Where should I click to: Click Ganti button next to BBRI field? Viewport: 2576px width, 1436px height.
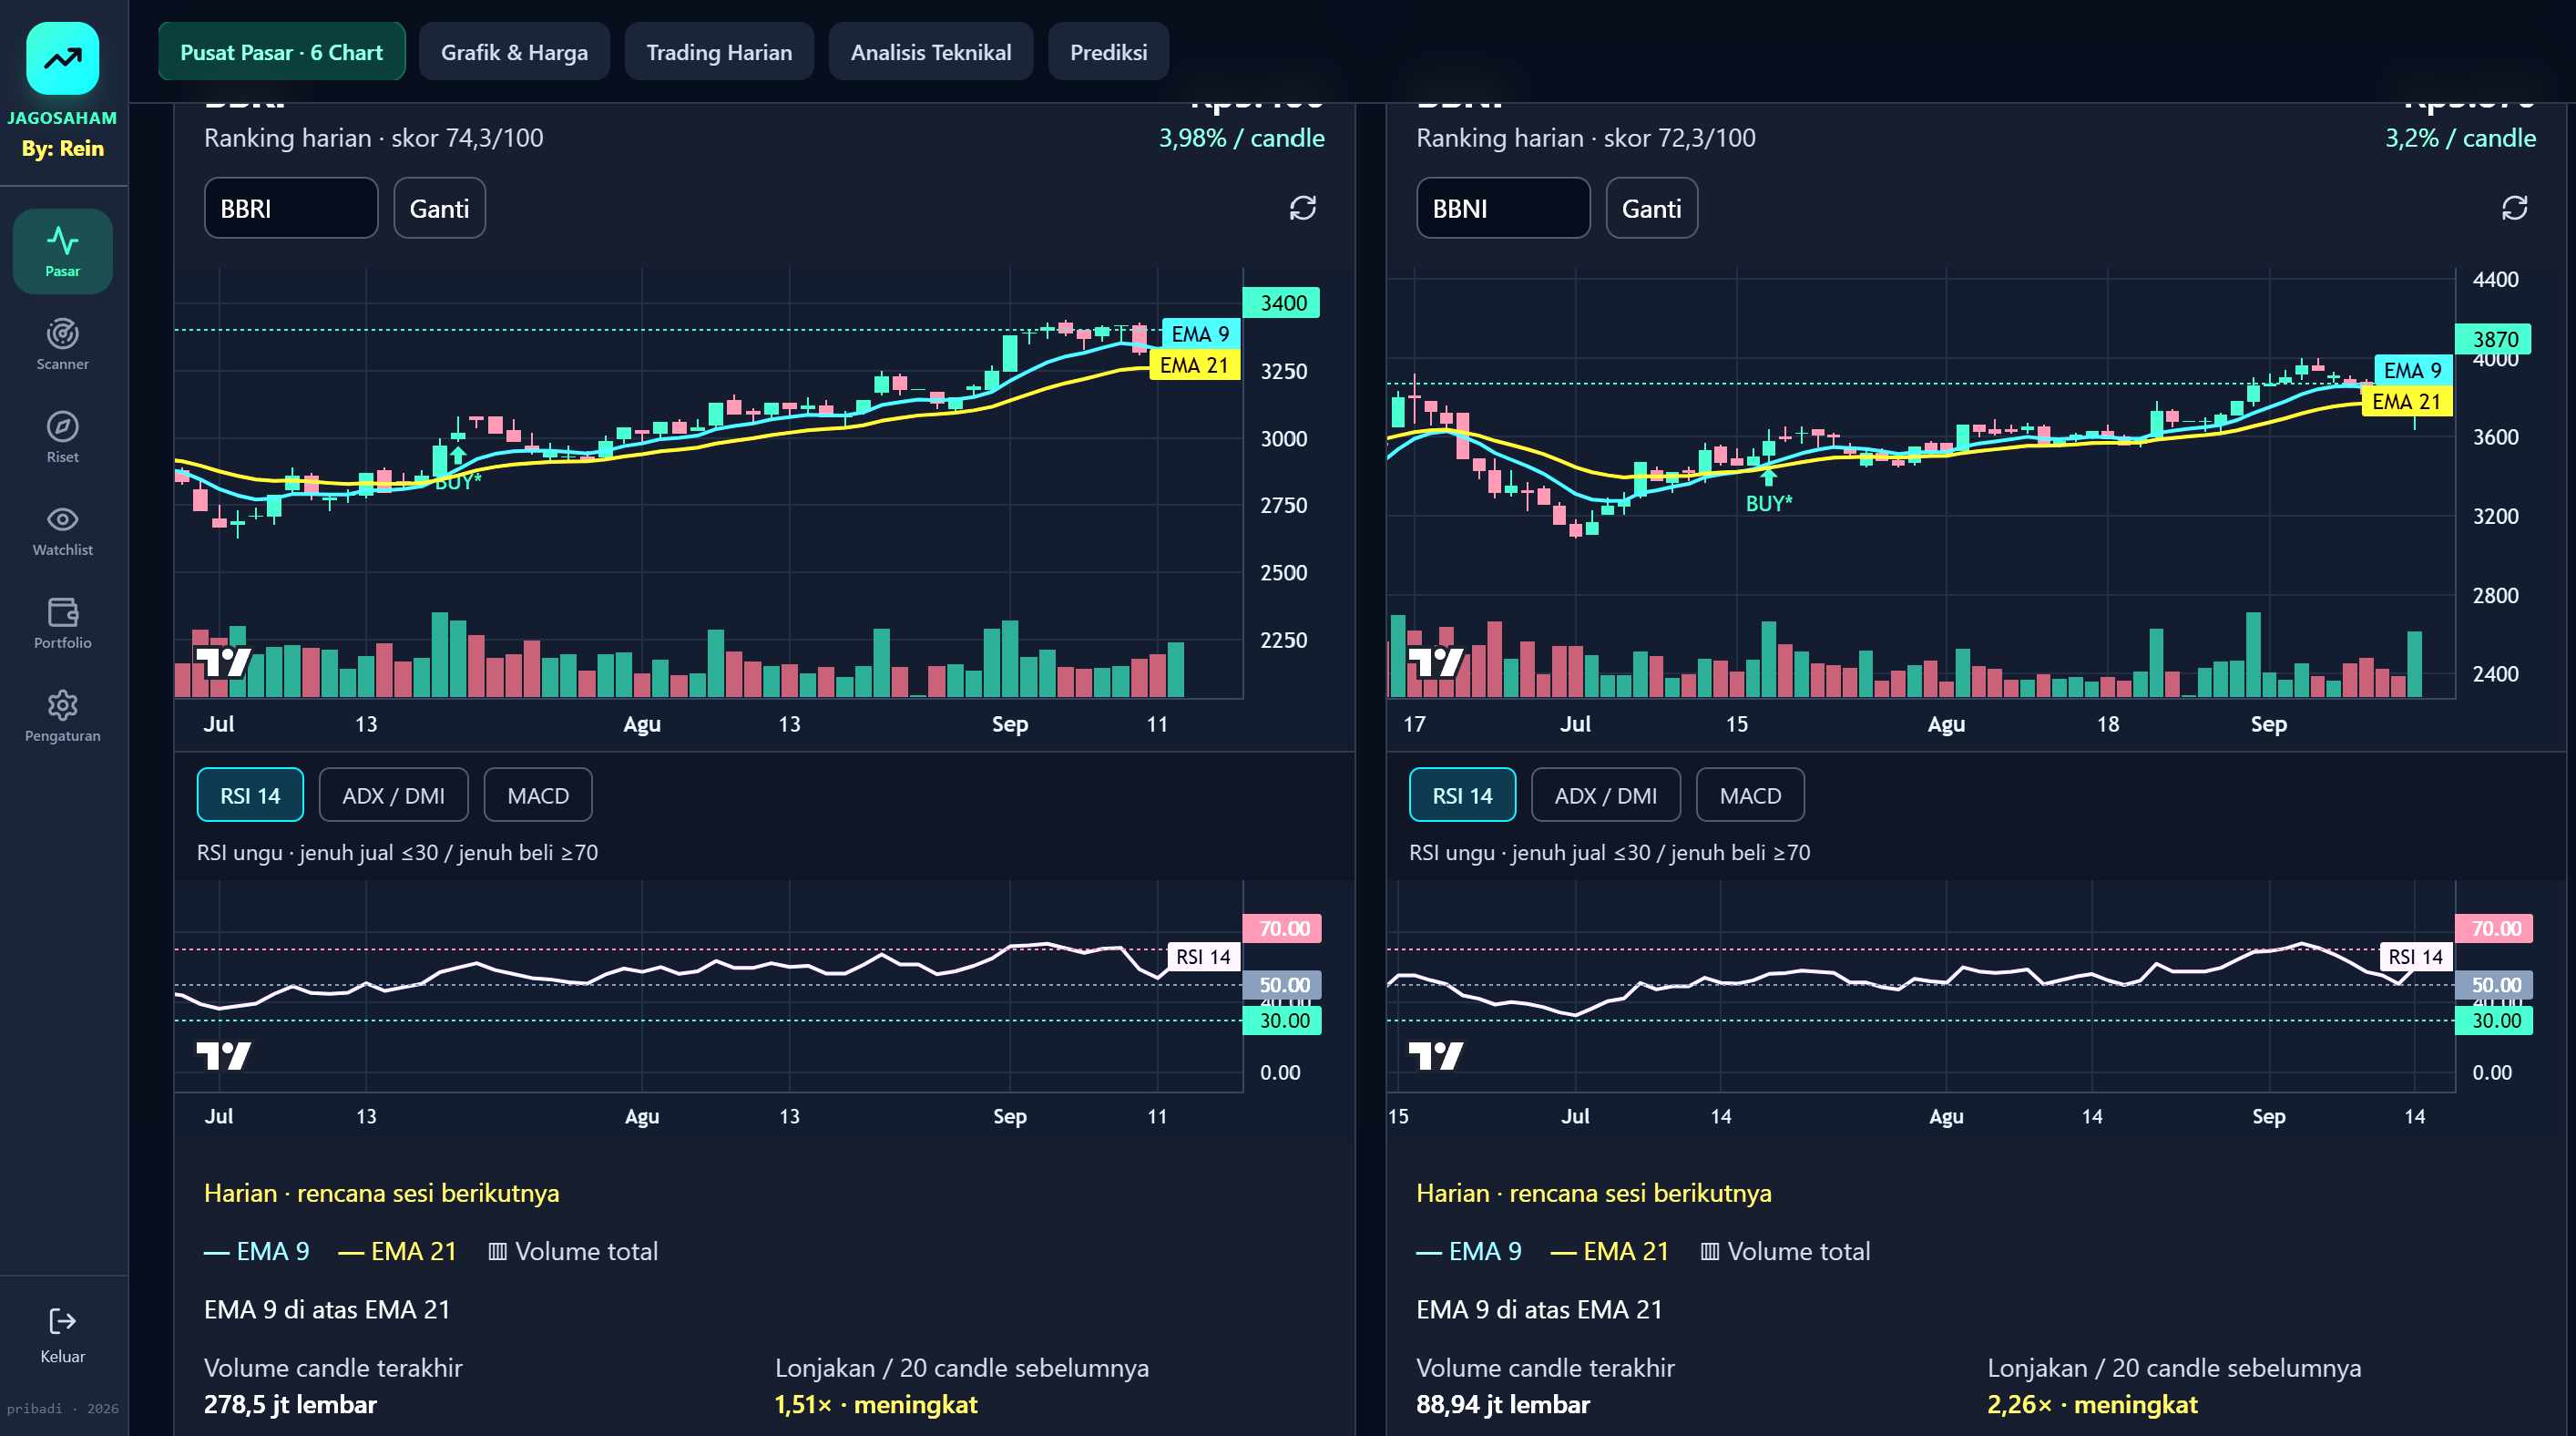(439, 208)
